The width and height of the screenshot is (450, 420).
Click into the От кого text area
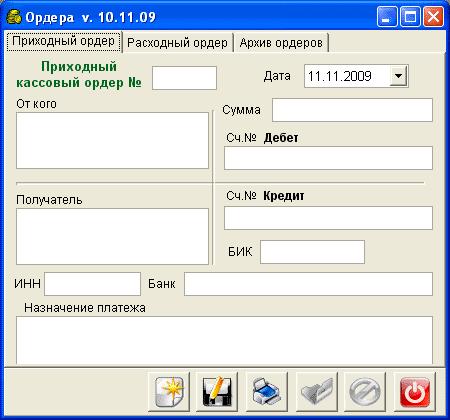click(112, 141)
